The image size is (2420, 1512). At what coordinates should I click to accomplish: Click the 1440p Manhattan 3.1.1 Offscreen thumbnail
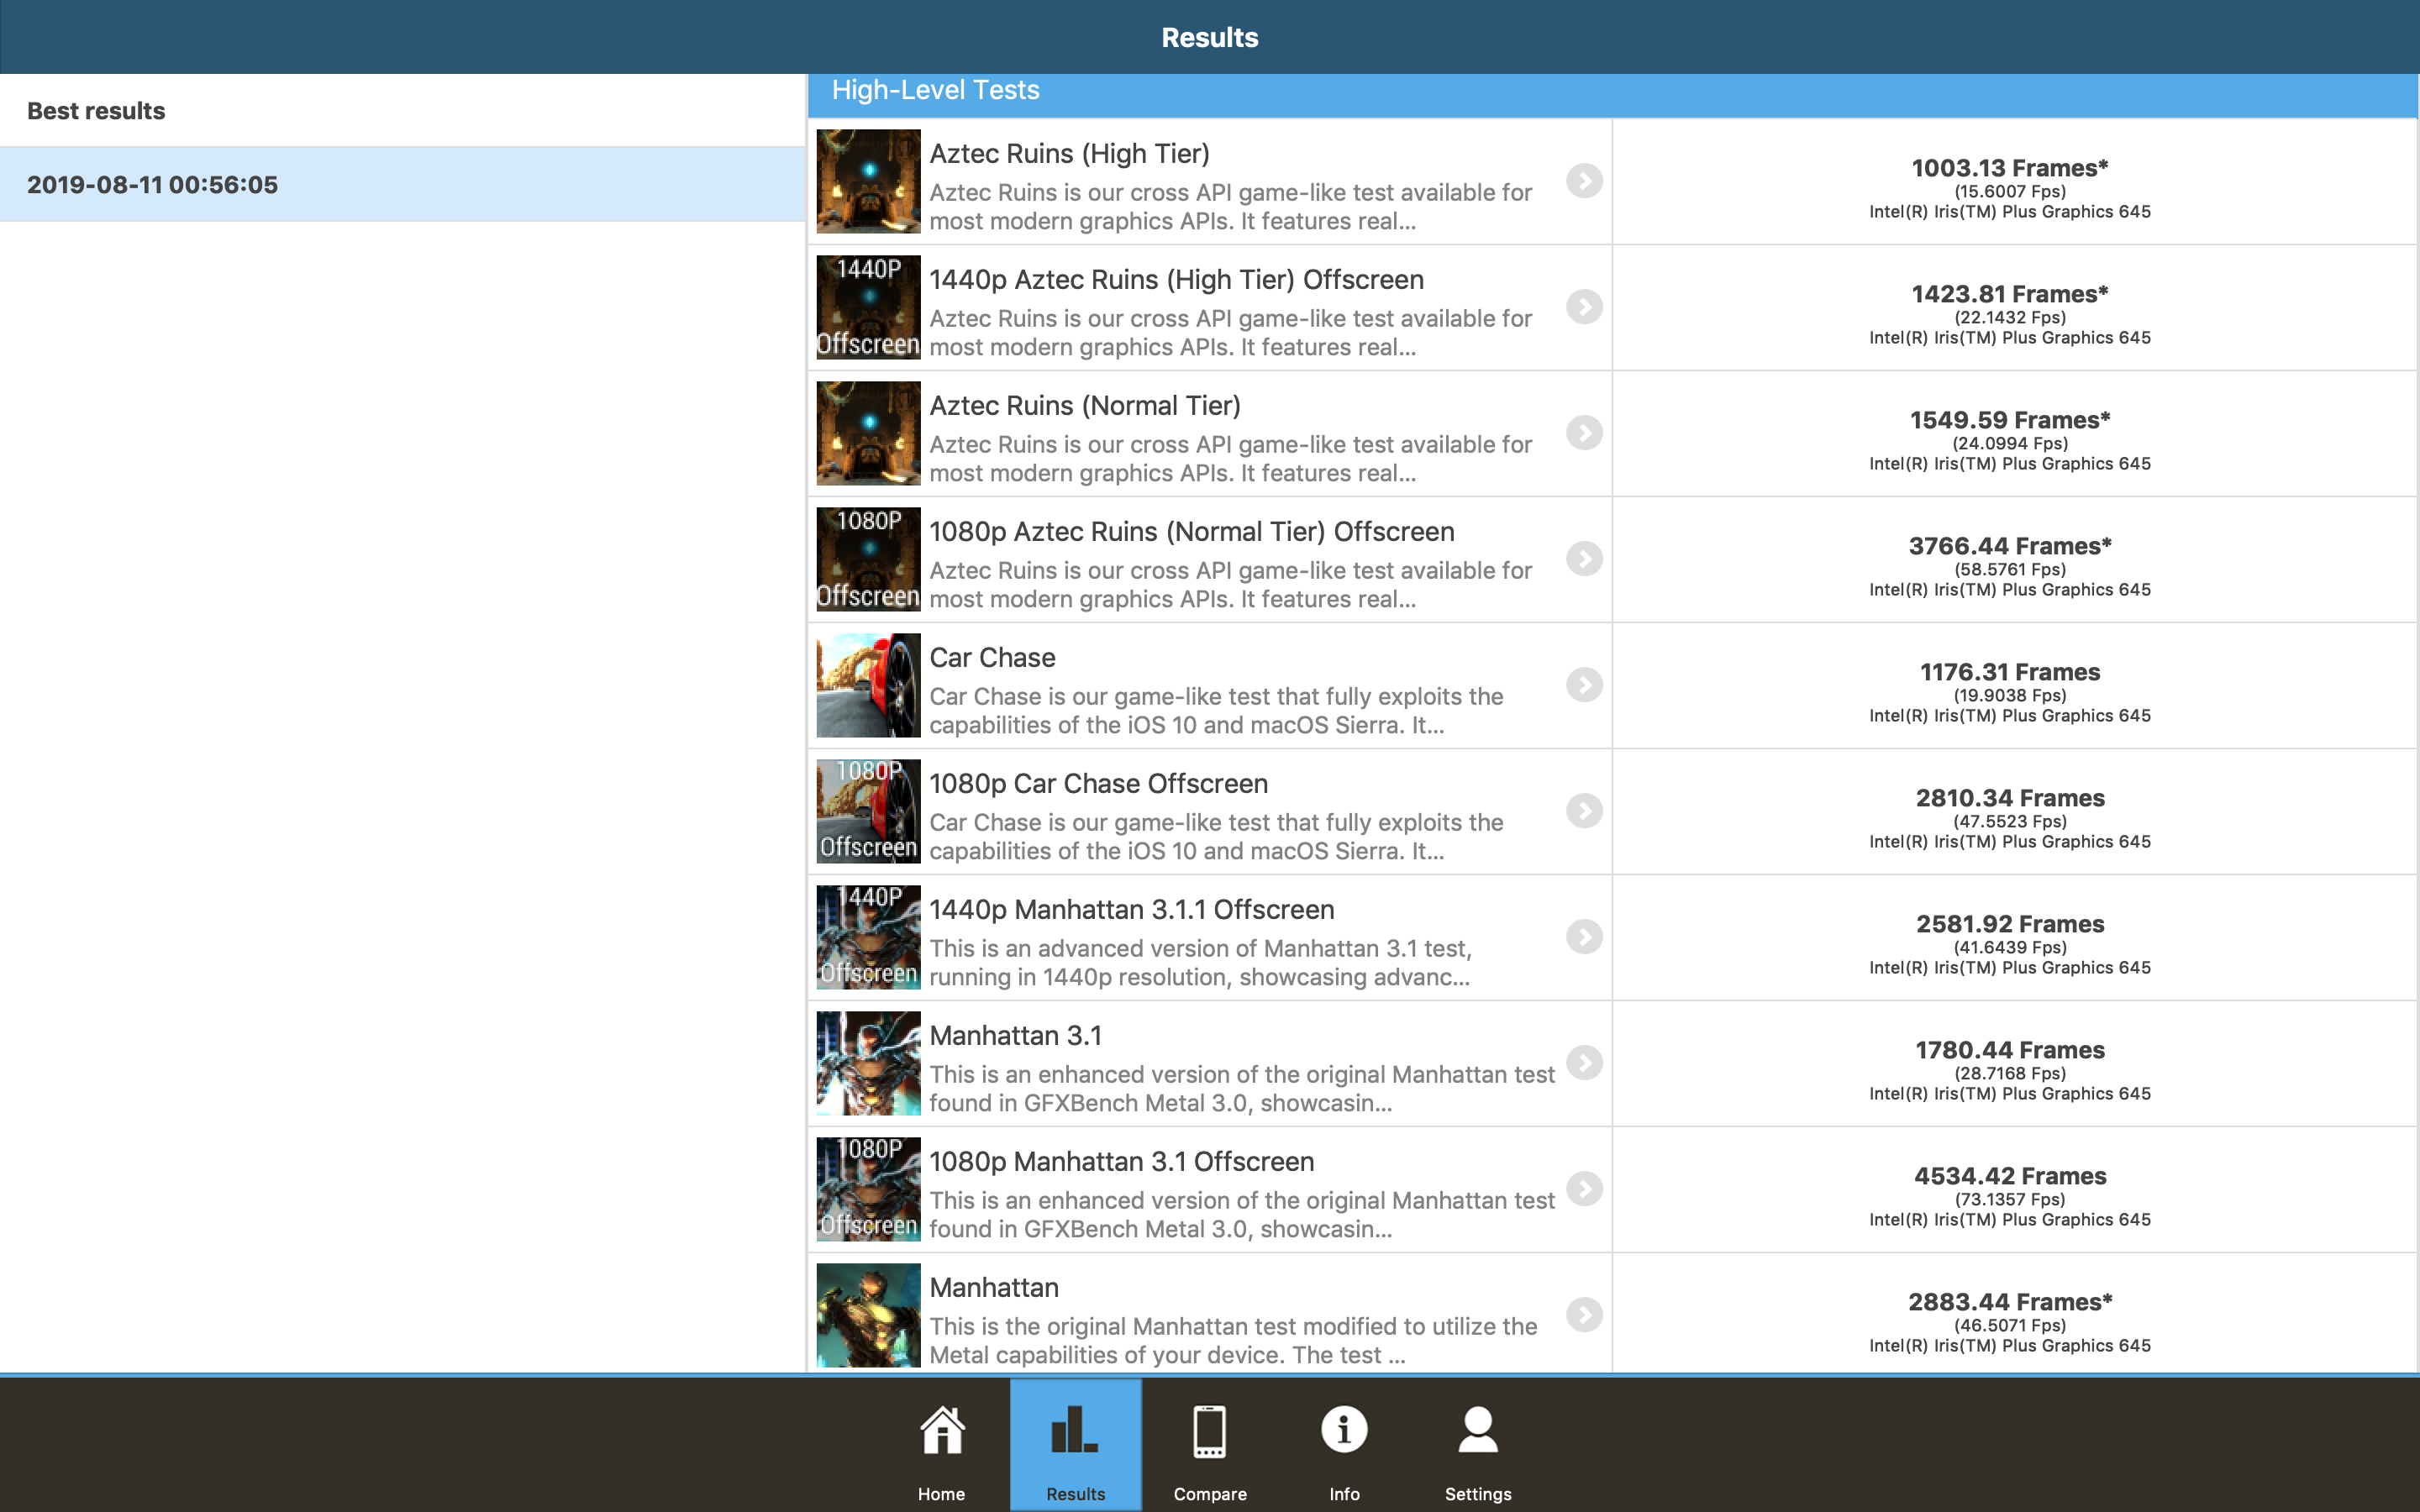click(x=868, y=937)
